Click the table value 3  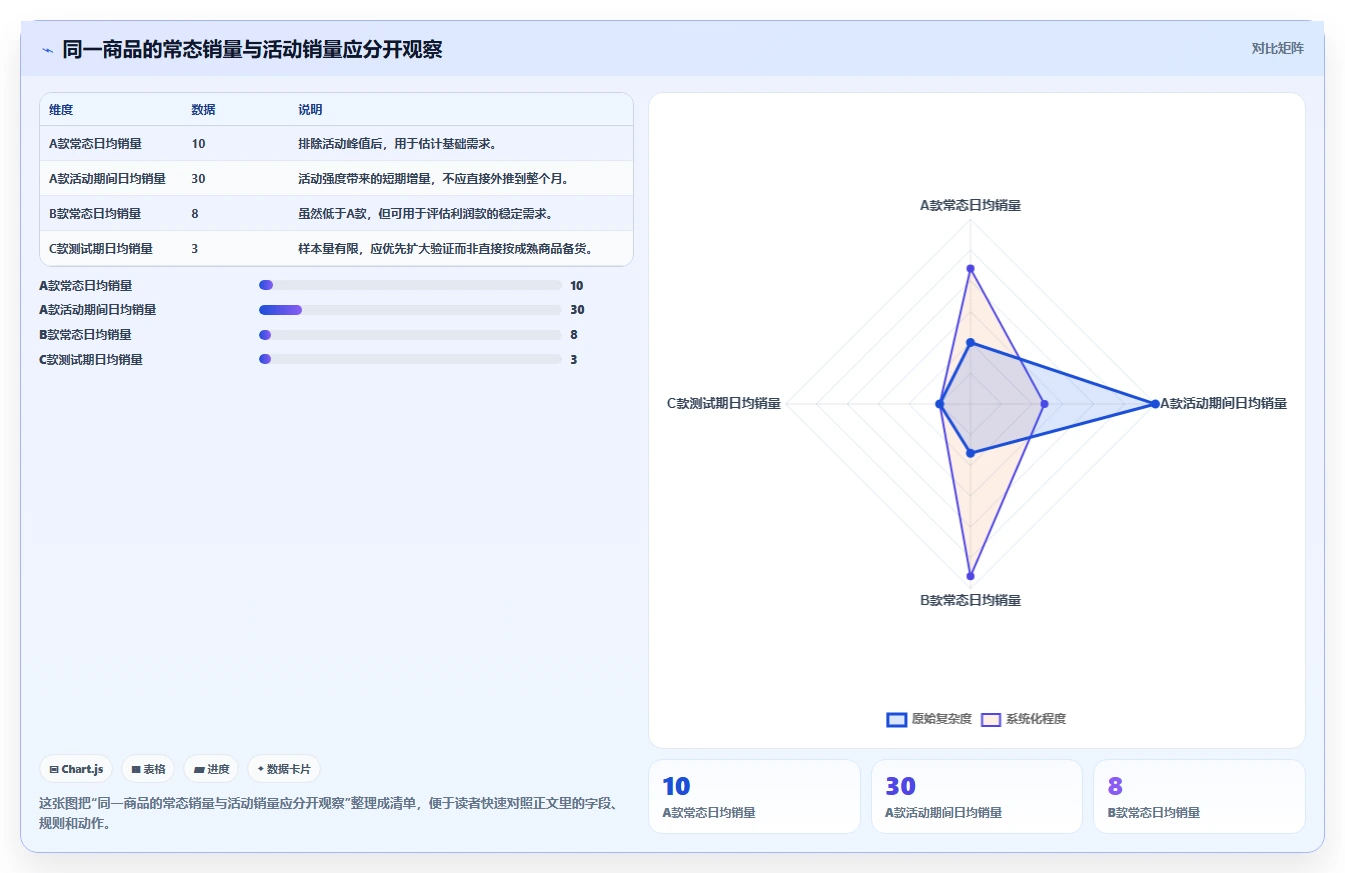point(194,249)
